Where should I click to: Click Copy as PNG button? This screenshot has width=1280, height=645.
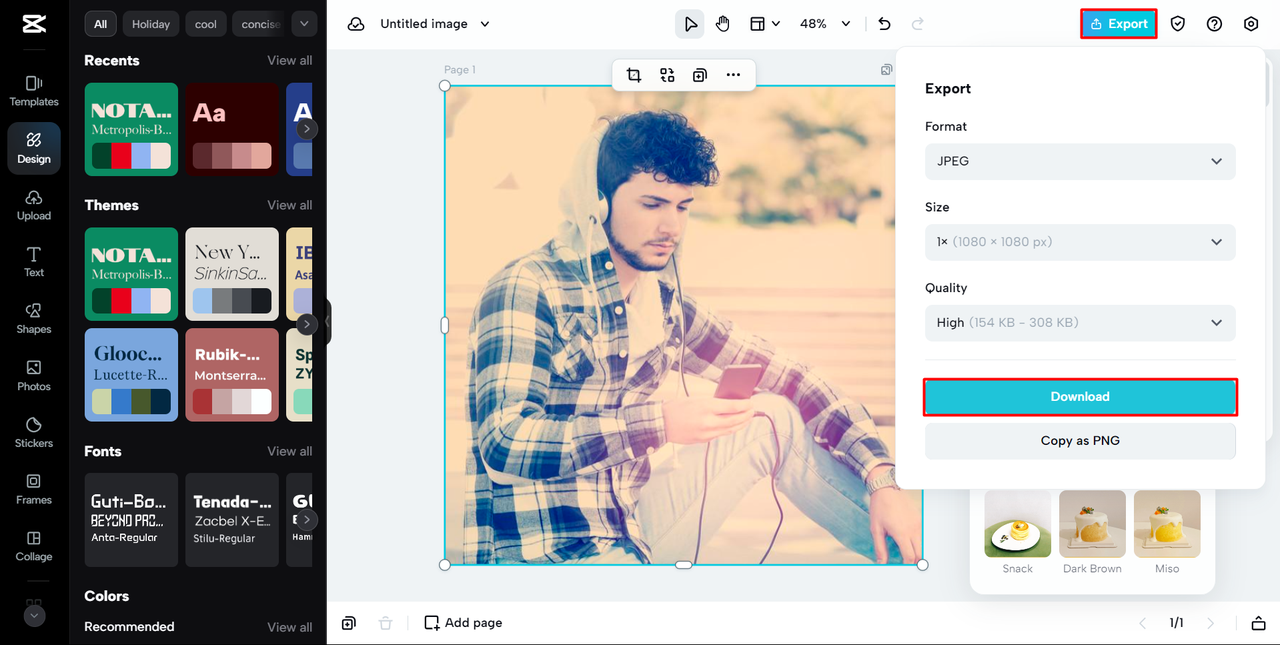[x=1080, y=441]
